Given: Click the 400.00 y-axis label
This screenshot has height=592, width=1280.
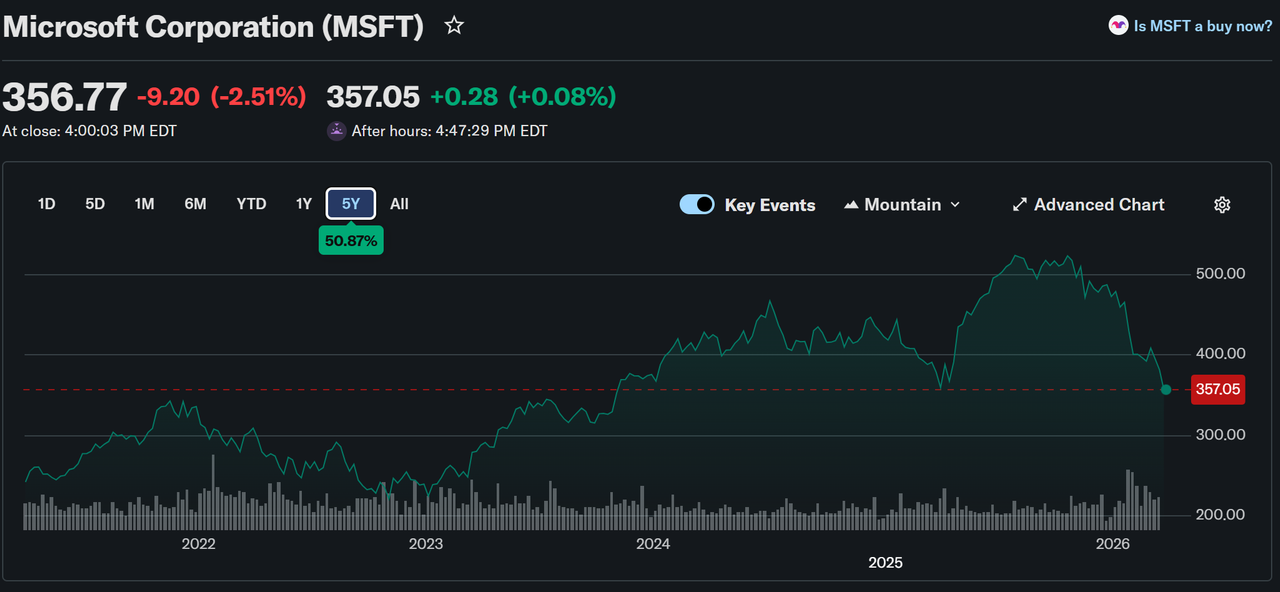Looking at the screenshot, I should pyautogui.click(x=1221, y=354).
